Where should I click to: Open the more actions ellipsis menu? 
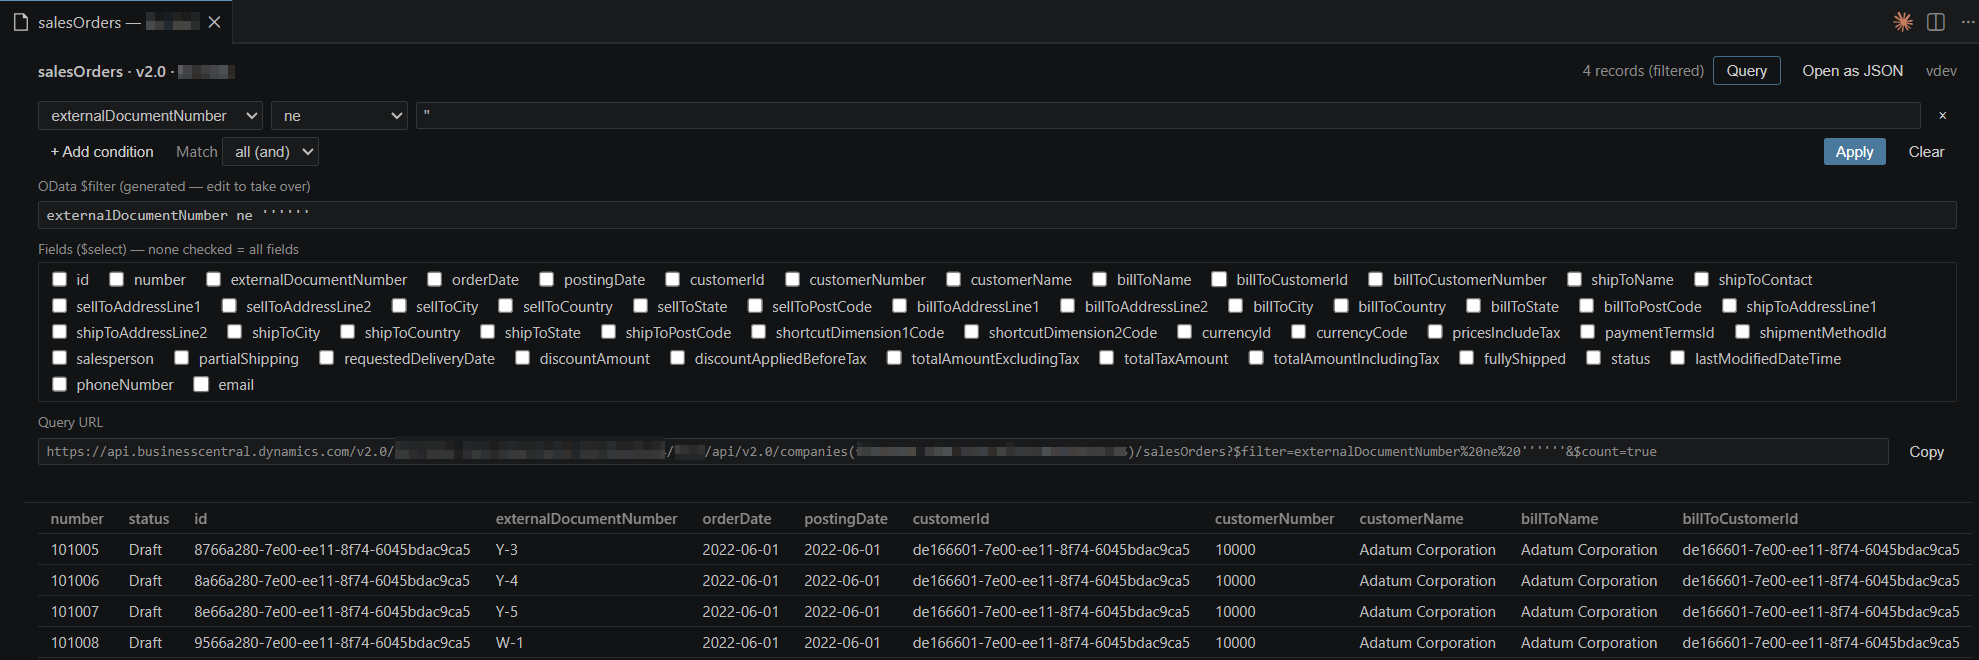1968,22
